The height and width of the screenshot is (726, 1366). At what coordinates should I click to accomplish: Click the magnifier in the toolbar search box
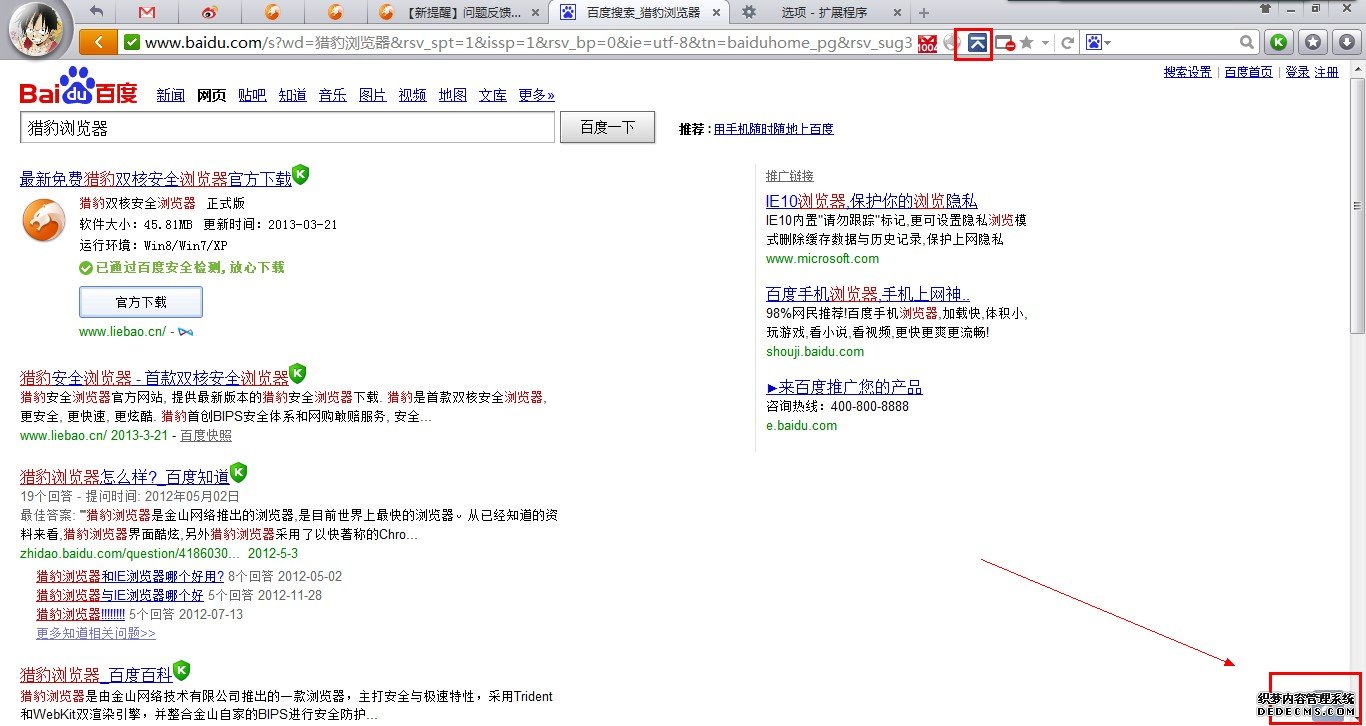pyautogui.click(x=1246, y=43)
